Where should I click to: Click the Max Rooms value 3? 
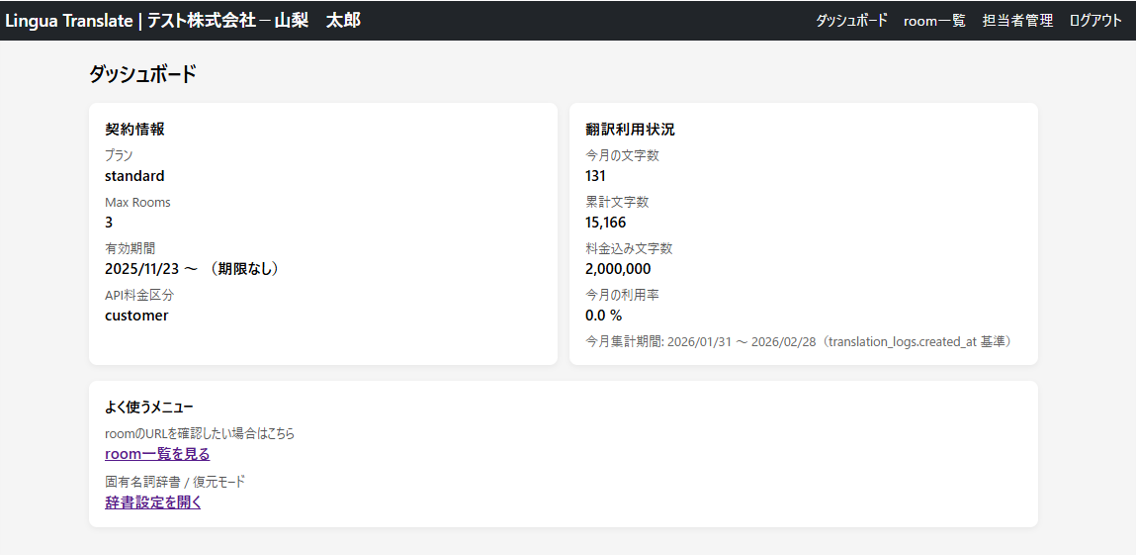(x=109, y=222)
